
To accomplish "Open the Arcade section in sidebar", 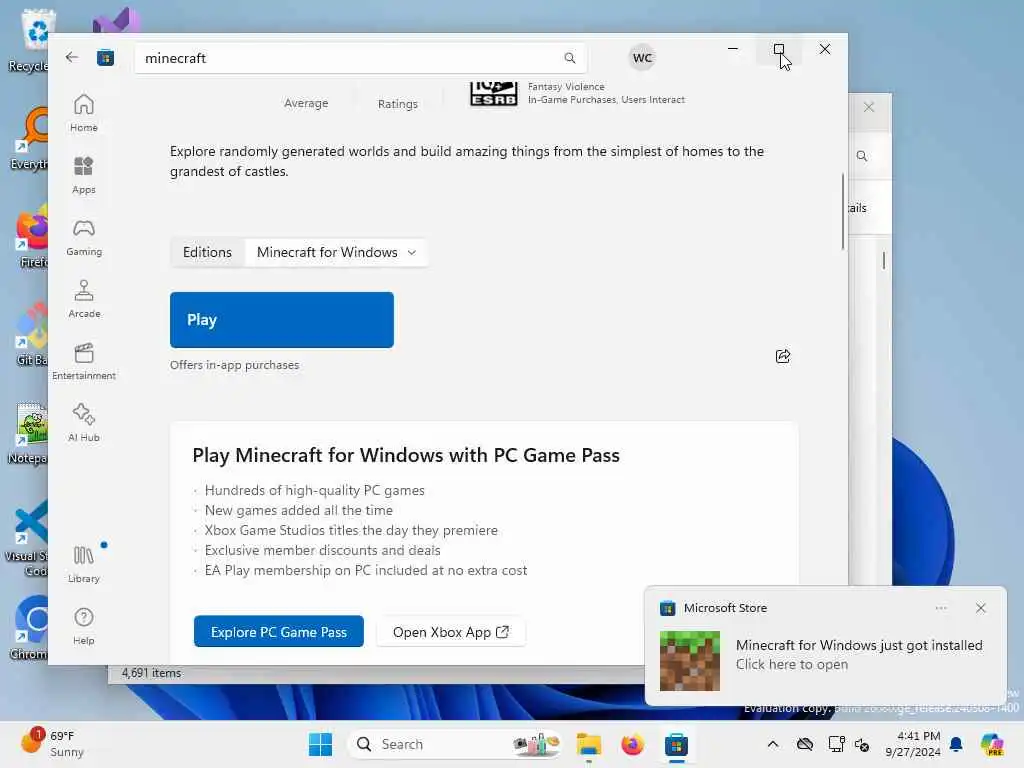I will [x=84, y=299].
